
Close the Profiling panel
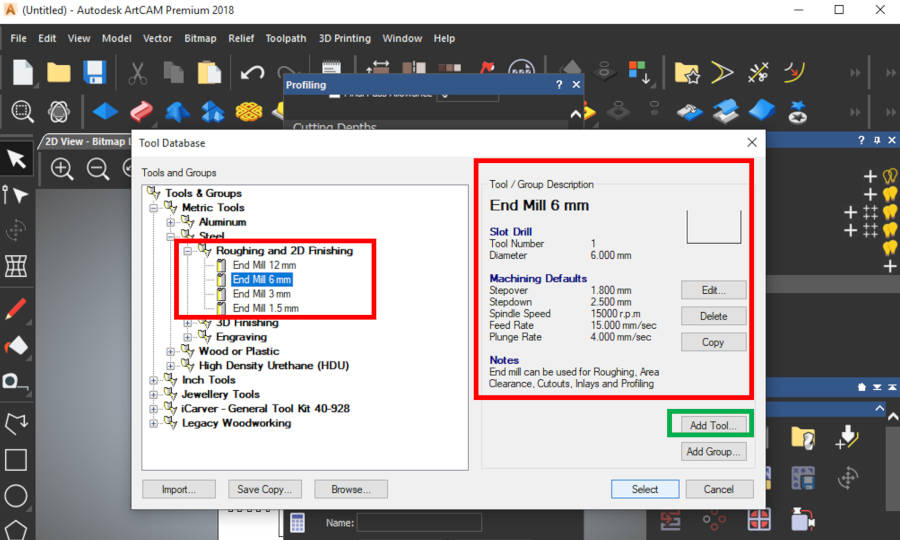point(576,85)
